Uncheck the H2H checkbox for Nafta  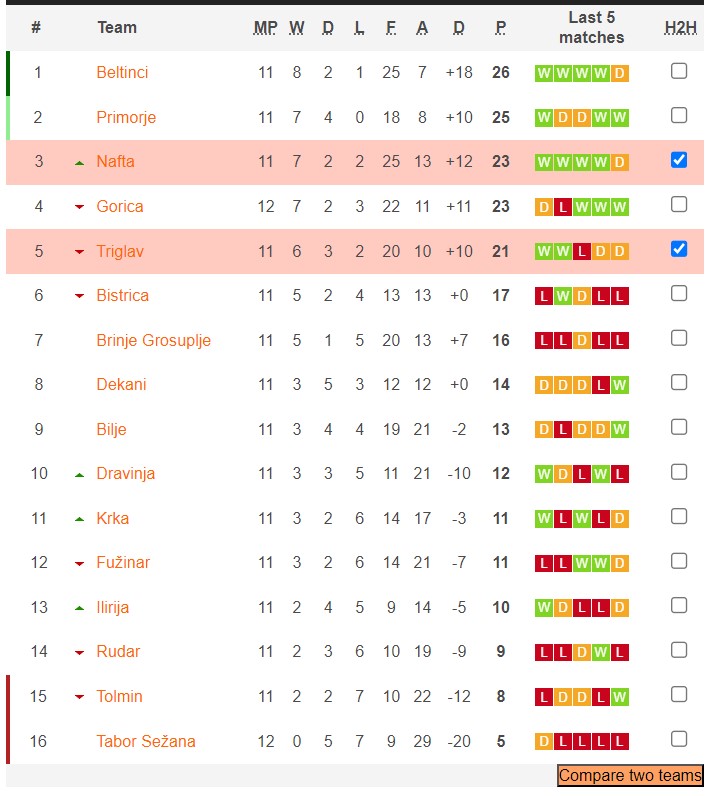tap(679, 160)
